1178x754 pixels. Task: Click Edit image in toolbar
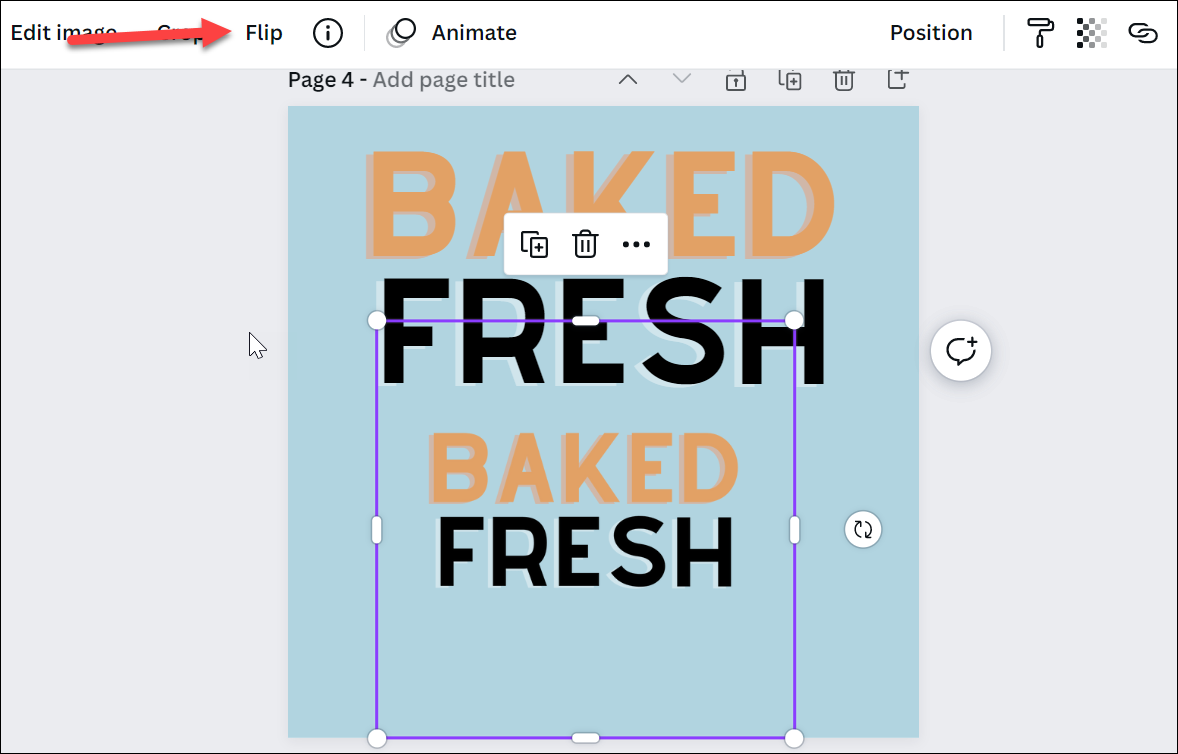coord(64,33)
